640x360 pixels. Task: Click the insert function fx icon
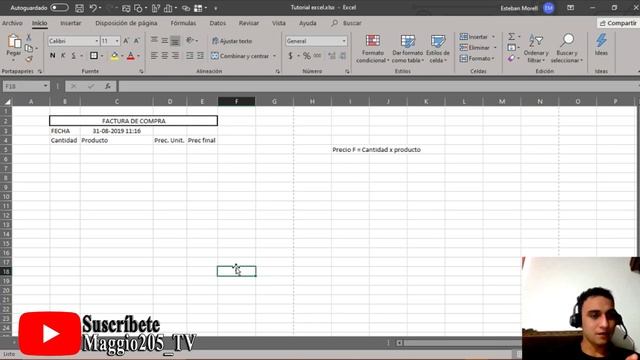tap(108, 86)
